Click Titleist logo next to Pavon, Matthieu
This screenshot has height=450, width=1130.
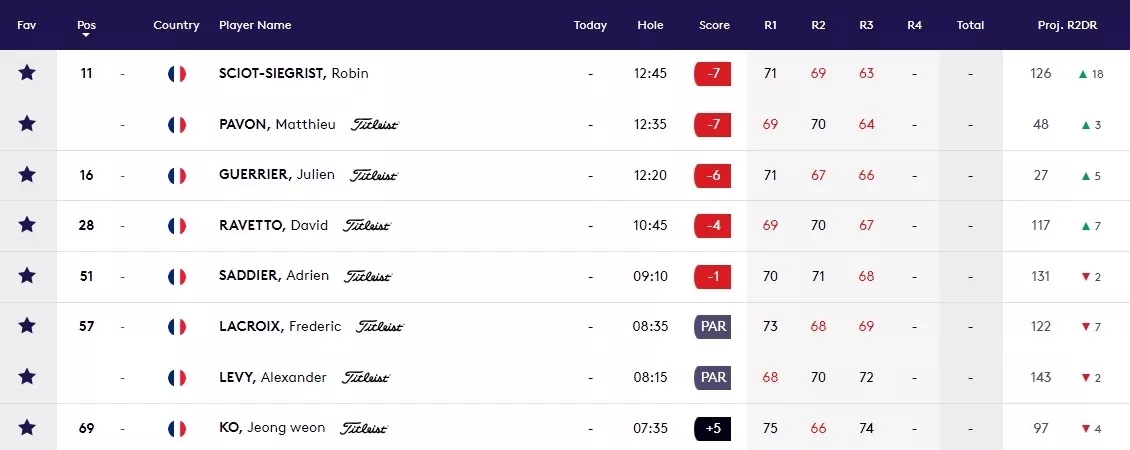click(x=375, y=124)
